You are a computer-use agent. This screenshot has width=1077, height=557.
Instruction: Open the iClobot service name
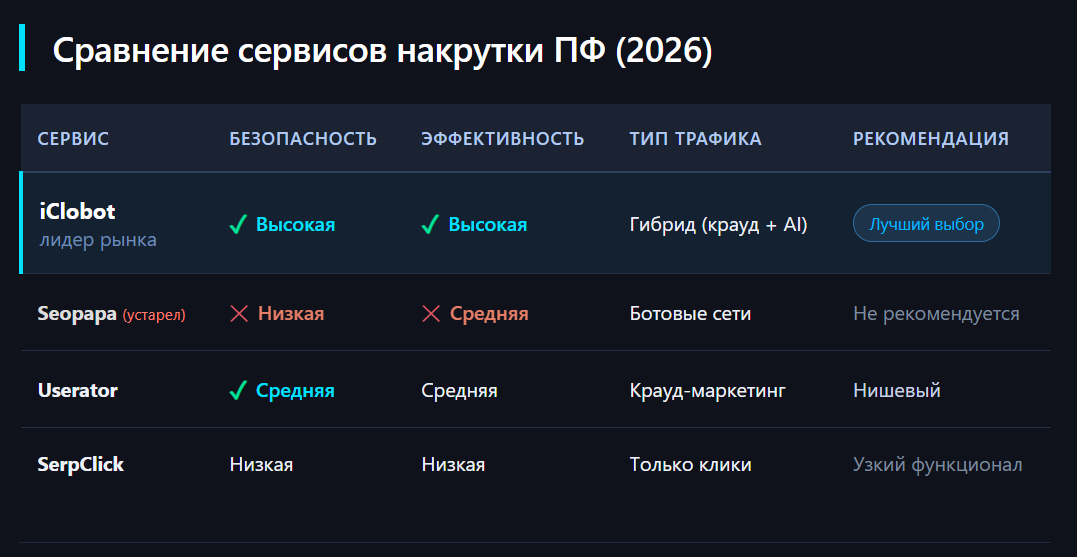[77, 212]
